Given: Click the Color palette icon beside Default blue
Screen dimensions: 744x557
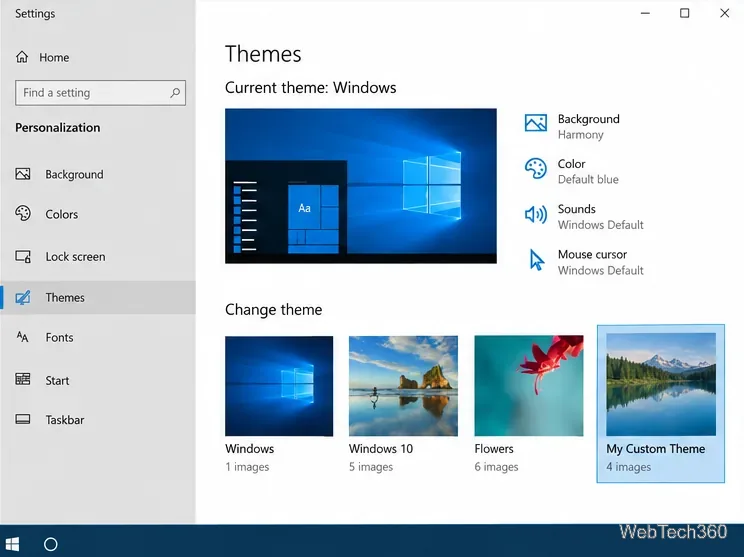Looking at the screenshot, I should point(536,168).
